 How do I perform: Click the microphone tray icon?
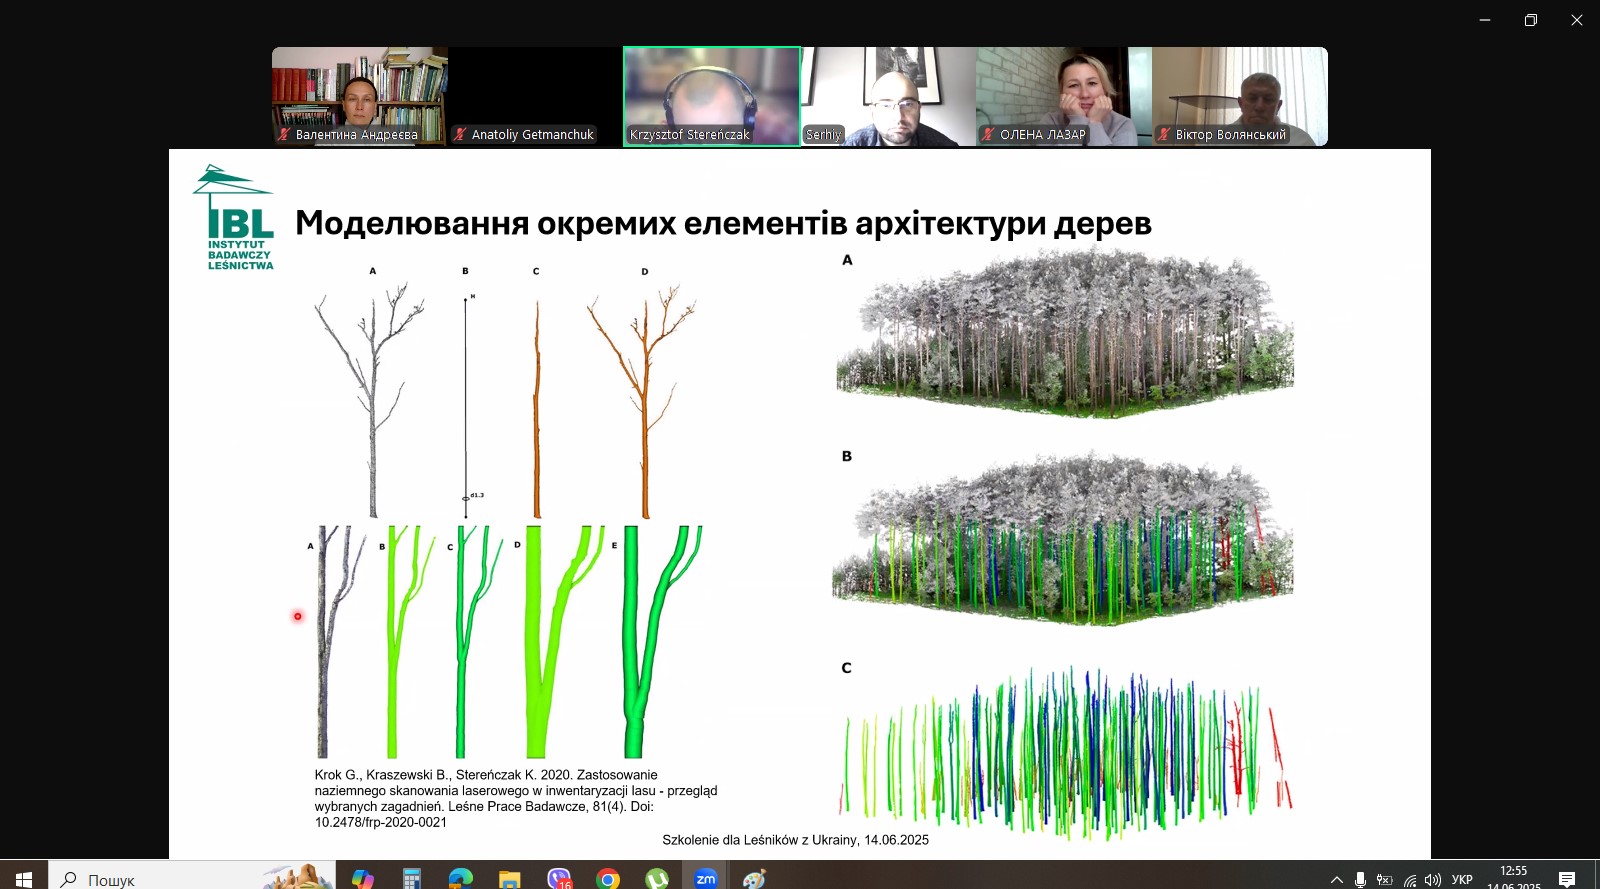1360,880
